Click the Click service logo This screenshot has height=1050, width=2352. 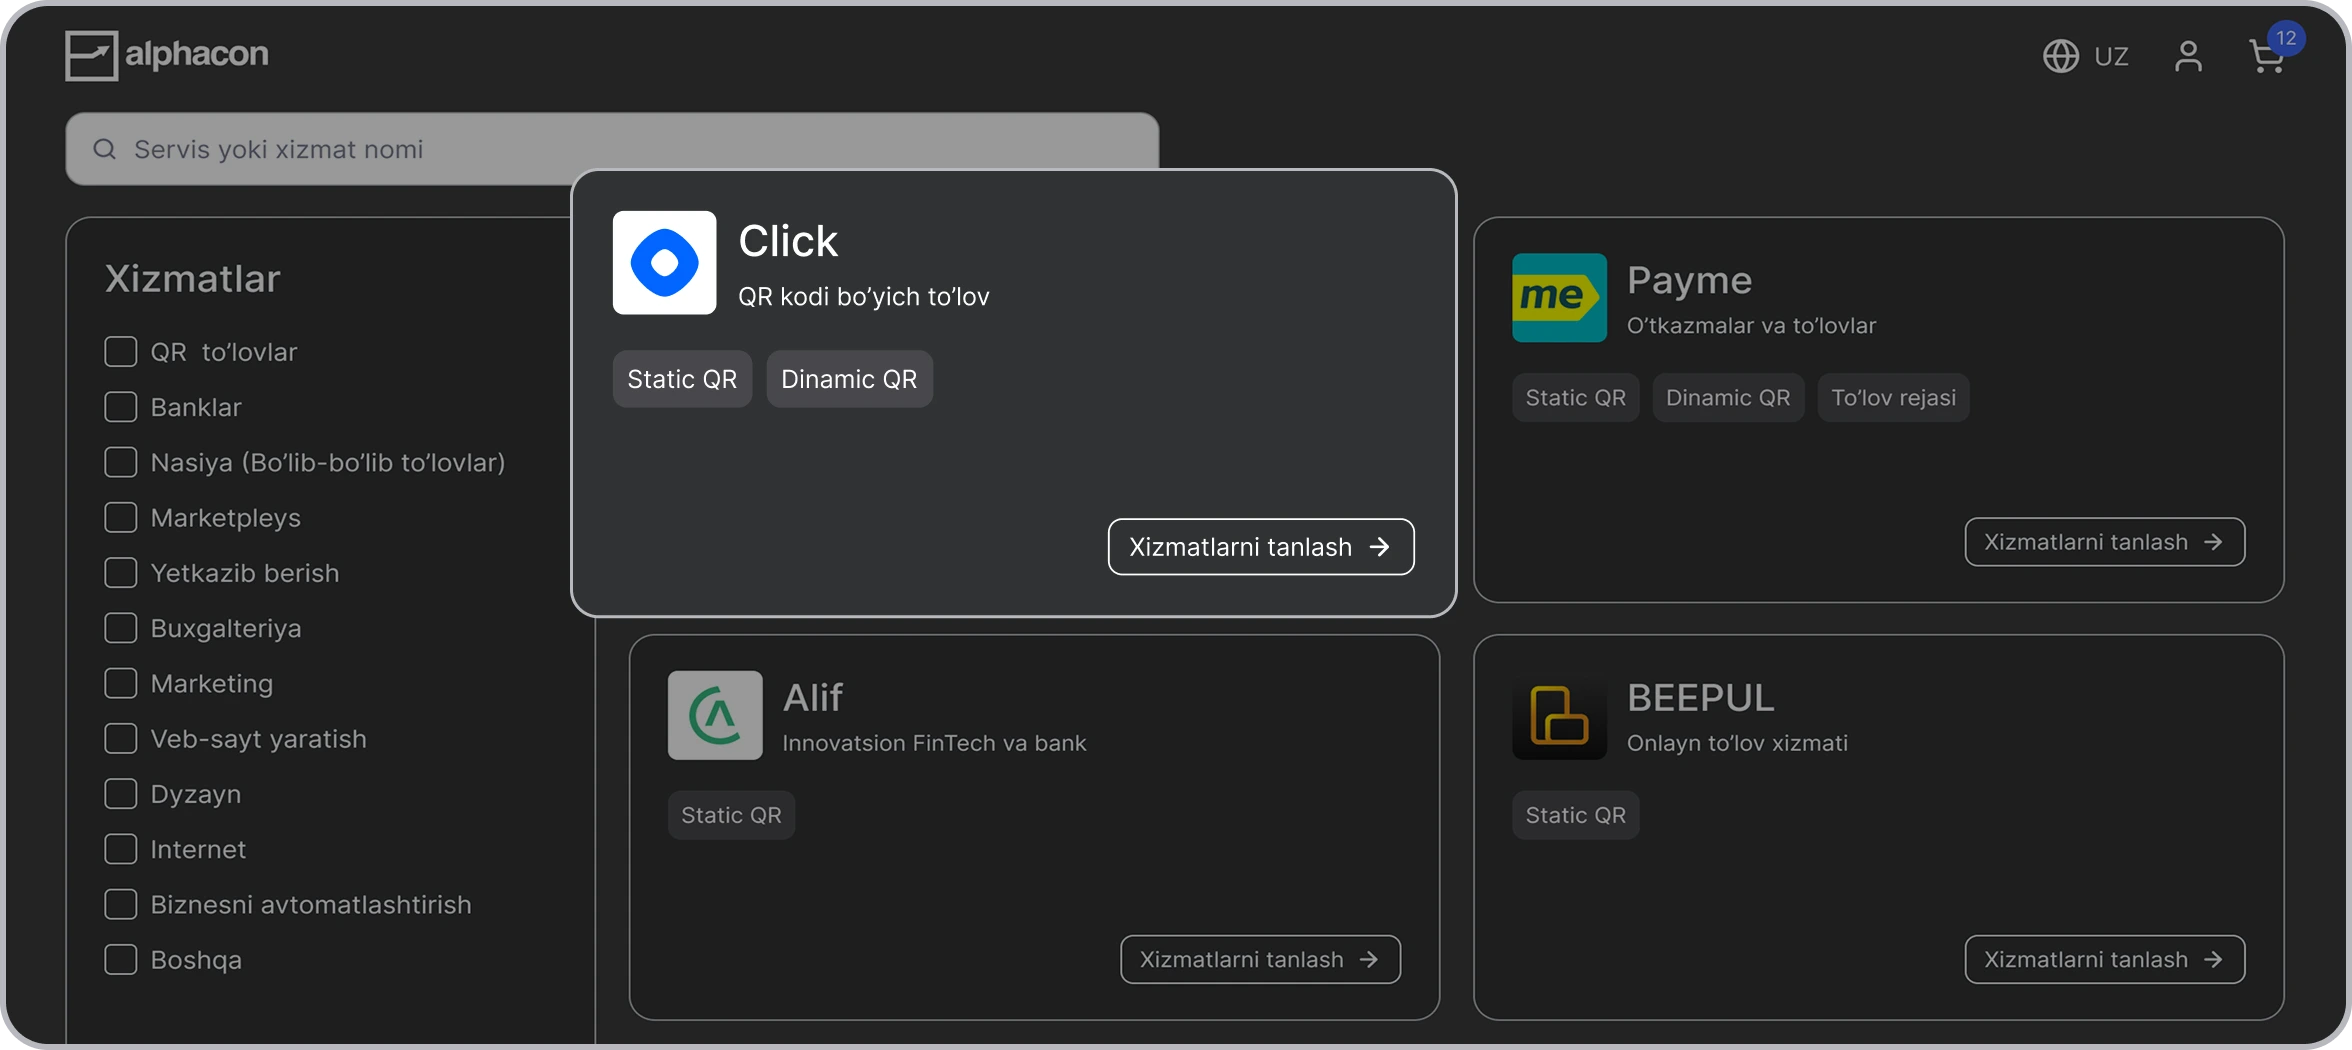coord(664,262)
